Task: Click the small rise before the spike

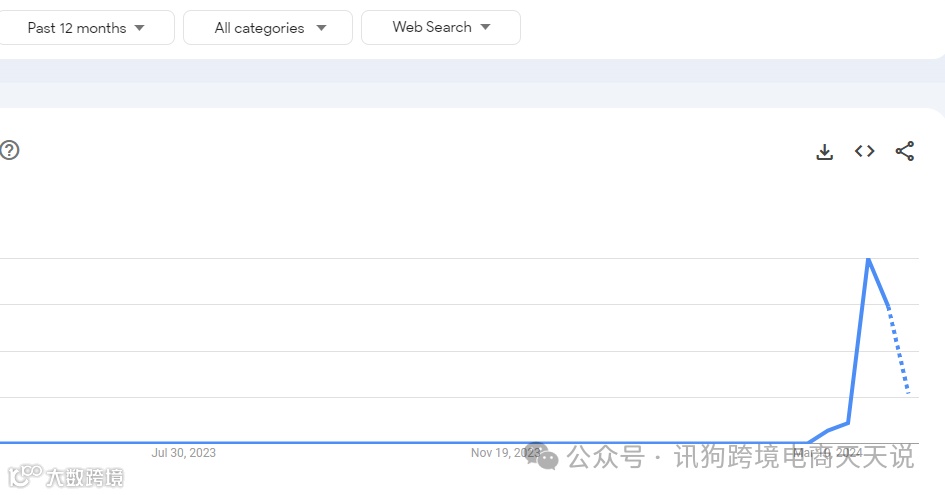Action: (x=838, y=427)
